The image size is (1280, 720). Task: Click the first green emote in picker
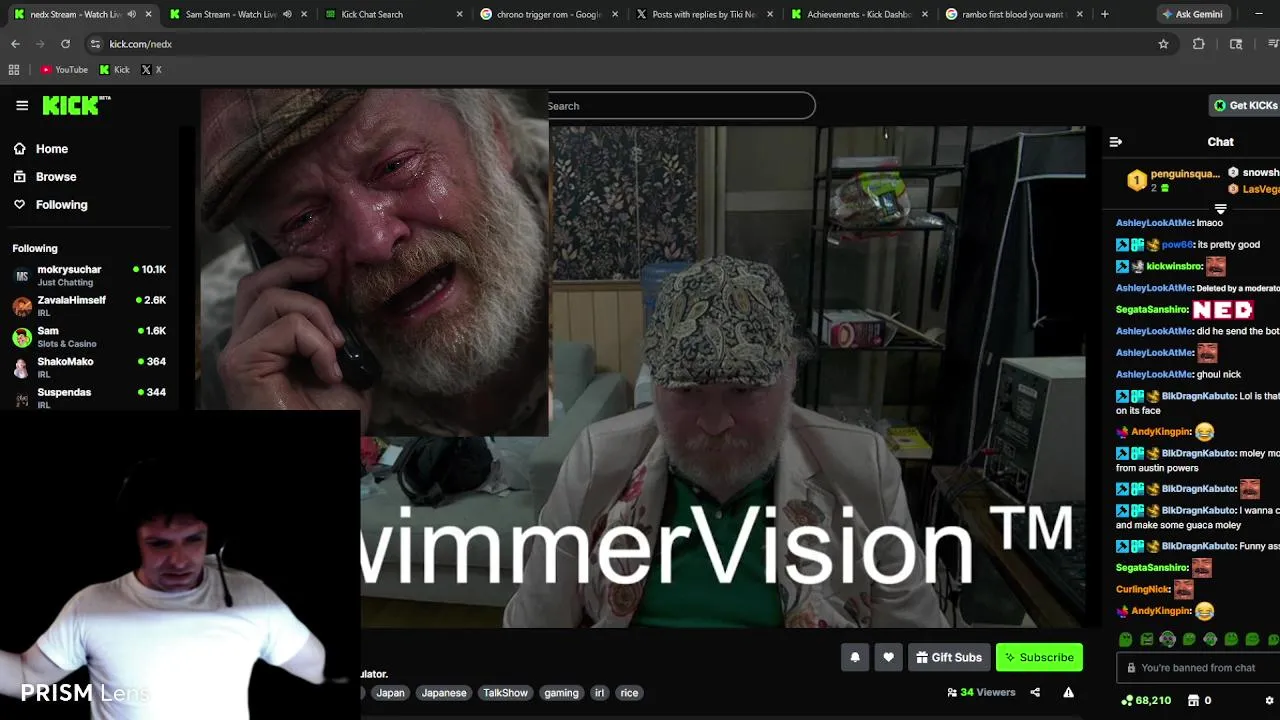[x=1126, y=639]
